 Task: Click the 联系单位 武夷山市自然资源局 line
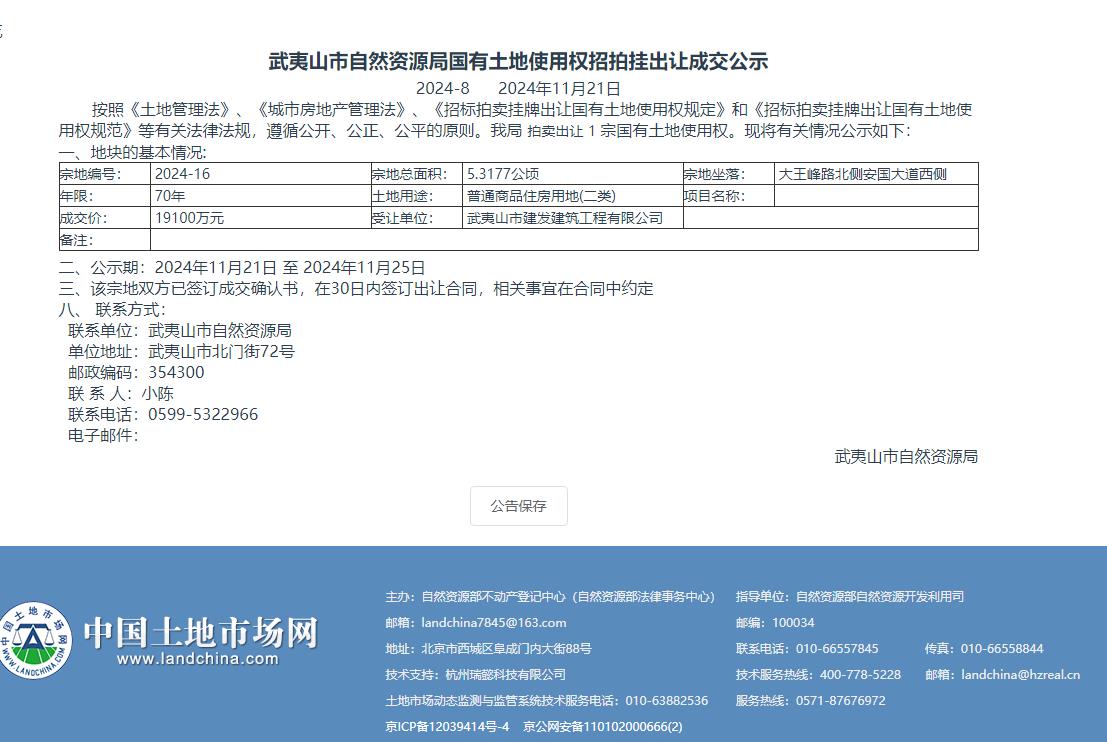179,330
